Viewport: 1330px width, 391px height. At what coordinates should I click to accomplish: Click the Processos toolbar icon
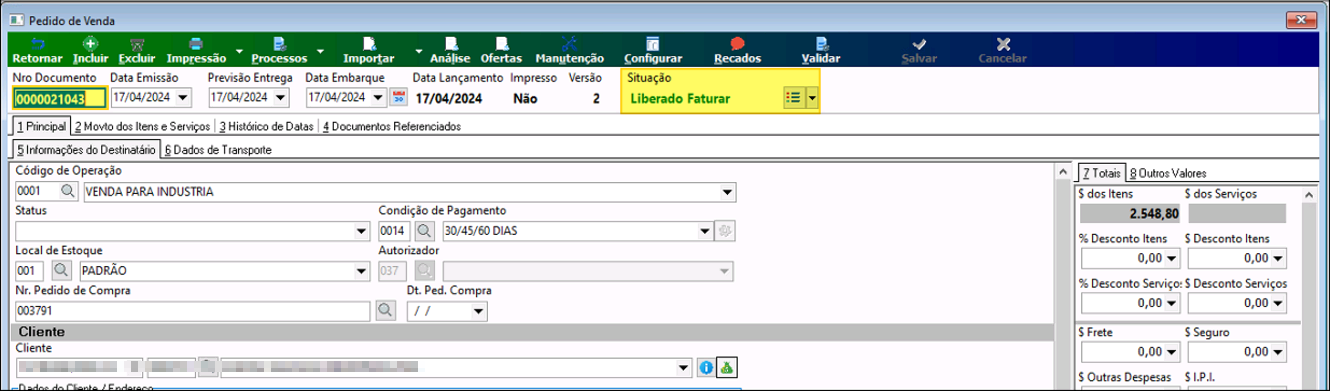tap(279, 44)
